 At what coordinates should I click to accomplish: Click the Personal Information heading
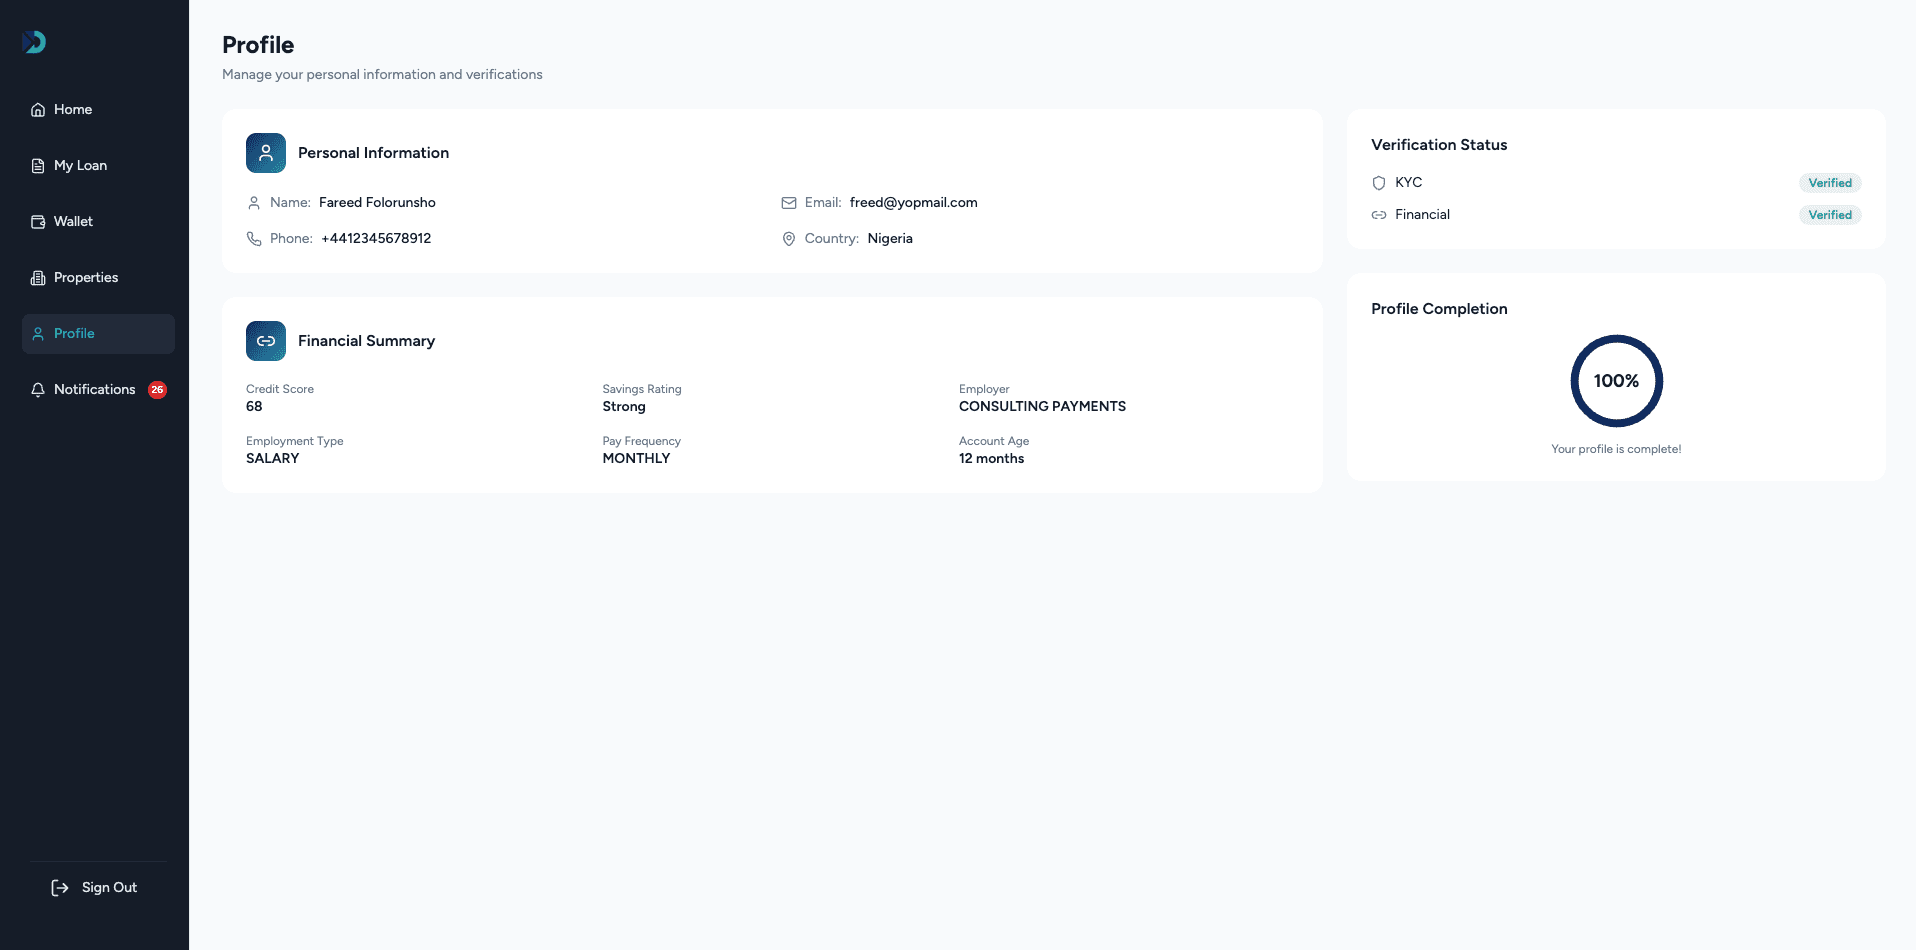[373, 153]
